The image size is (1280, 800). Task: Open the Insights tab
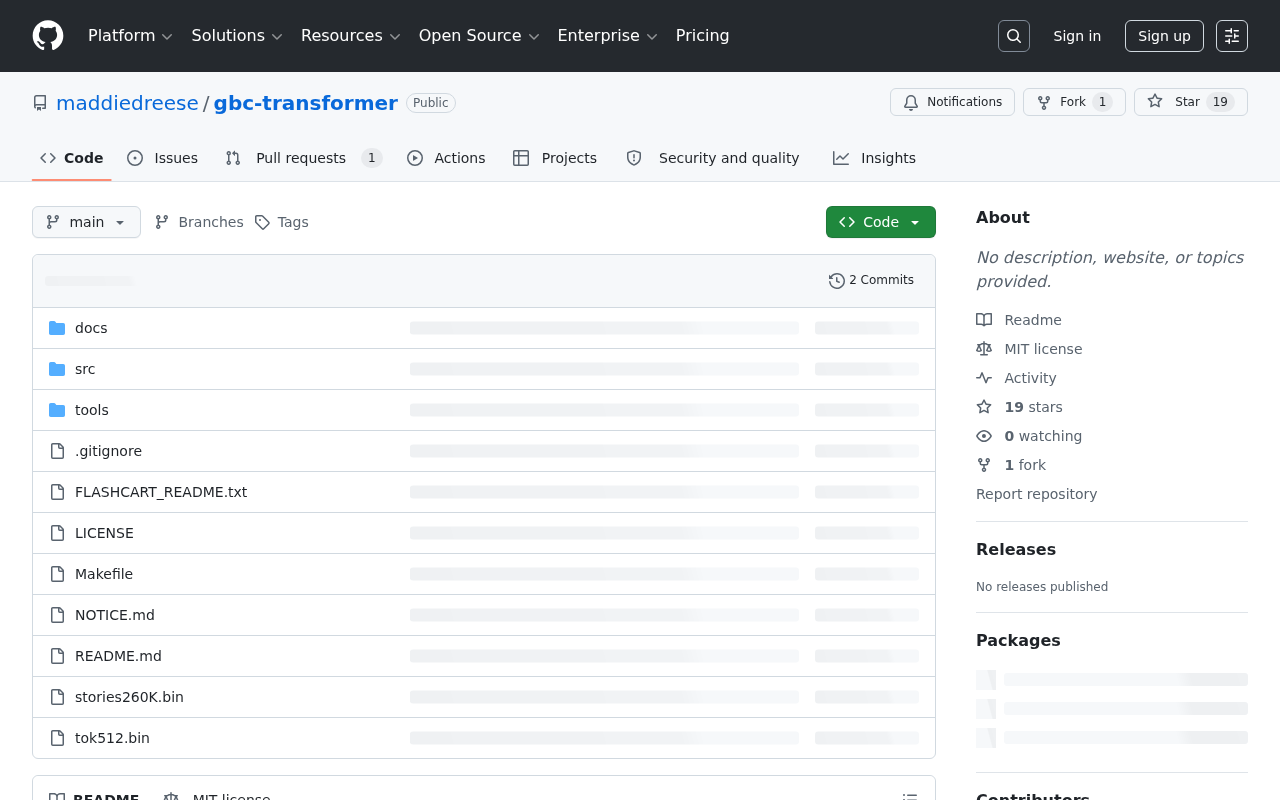(875, 158)
